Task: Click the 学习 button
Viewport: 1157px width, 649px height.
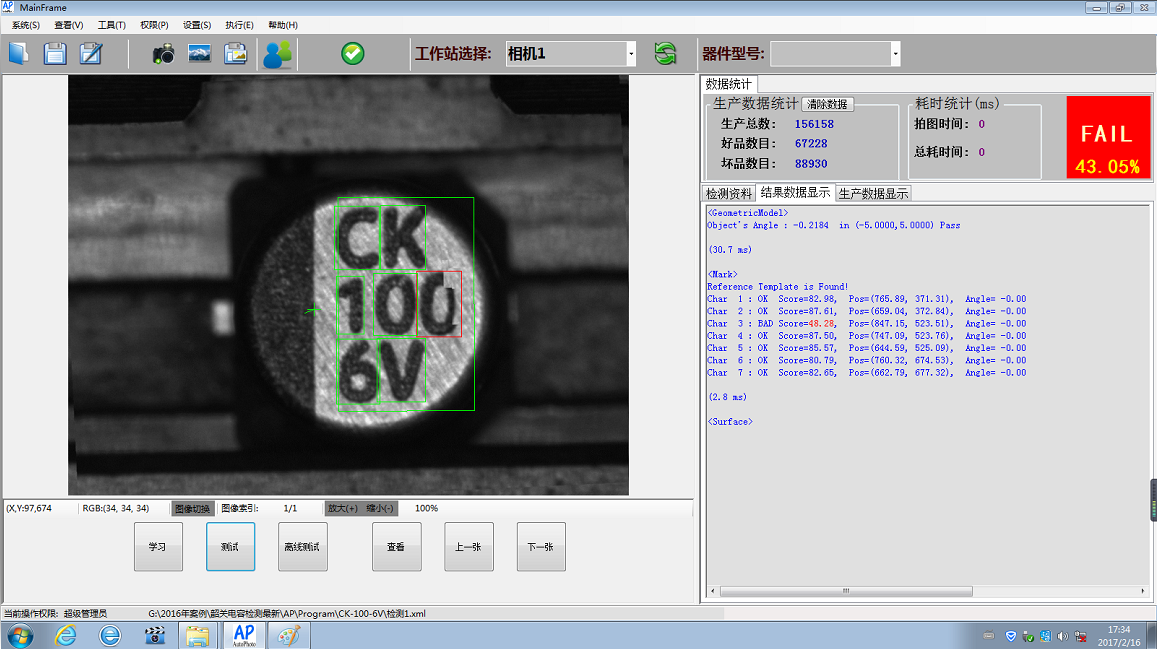Action: [158, 546]
